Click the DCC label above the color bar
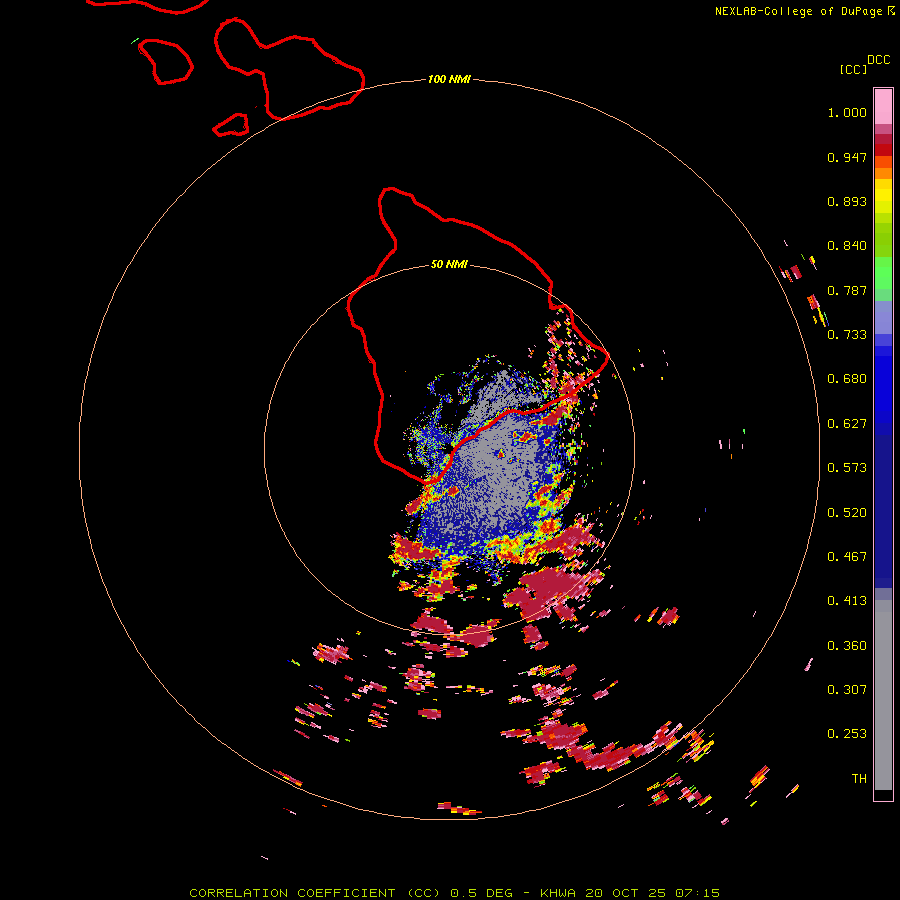The height and width of the screenshot is (900, 900). click(x=878, y=60)
